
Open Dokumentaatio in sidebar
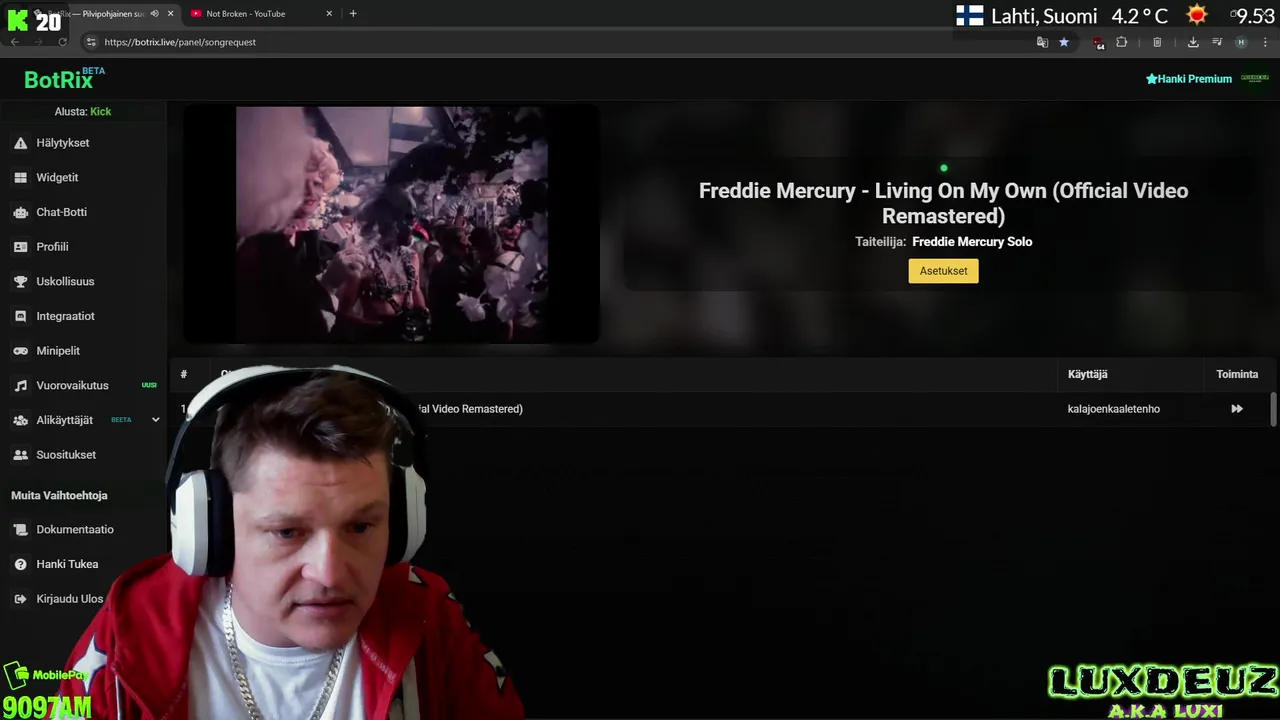pos(75,530)
